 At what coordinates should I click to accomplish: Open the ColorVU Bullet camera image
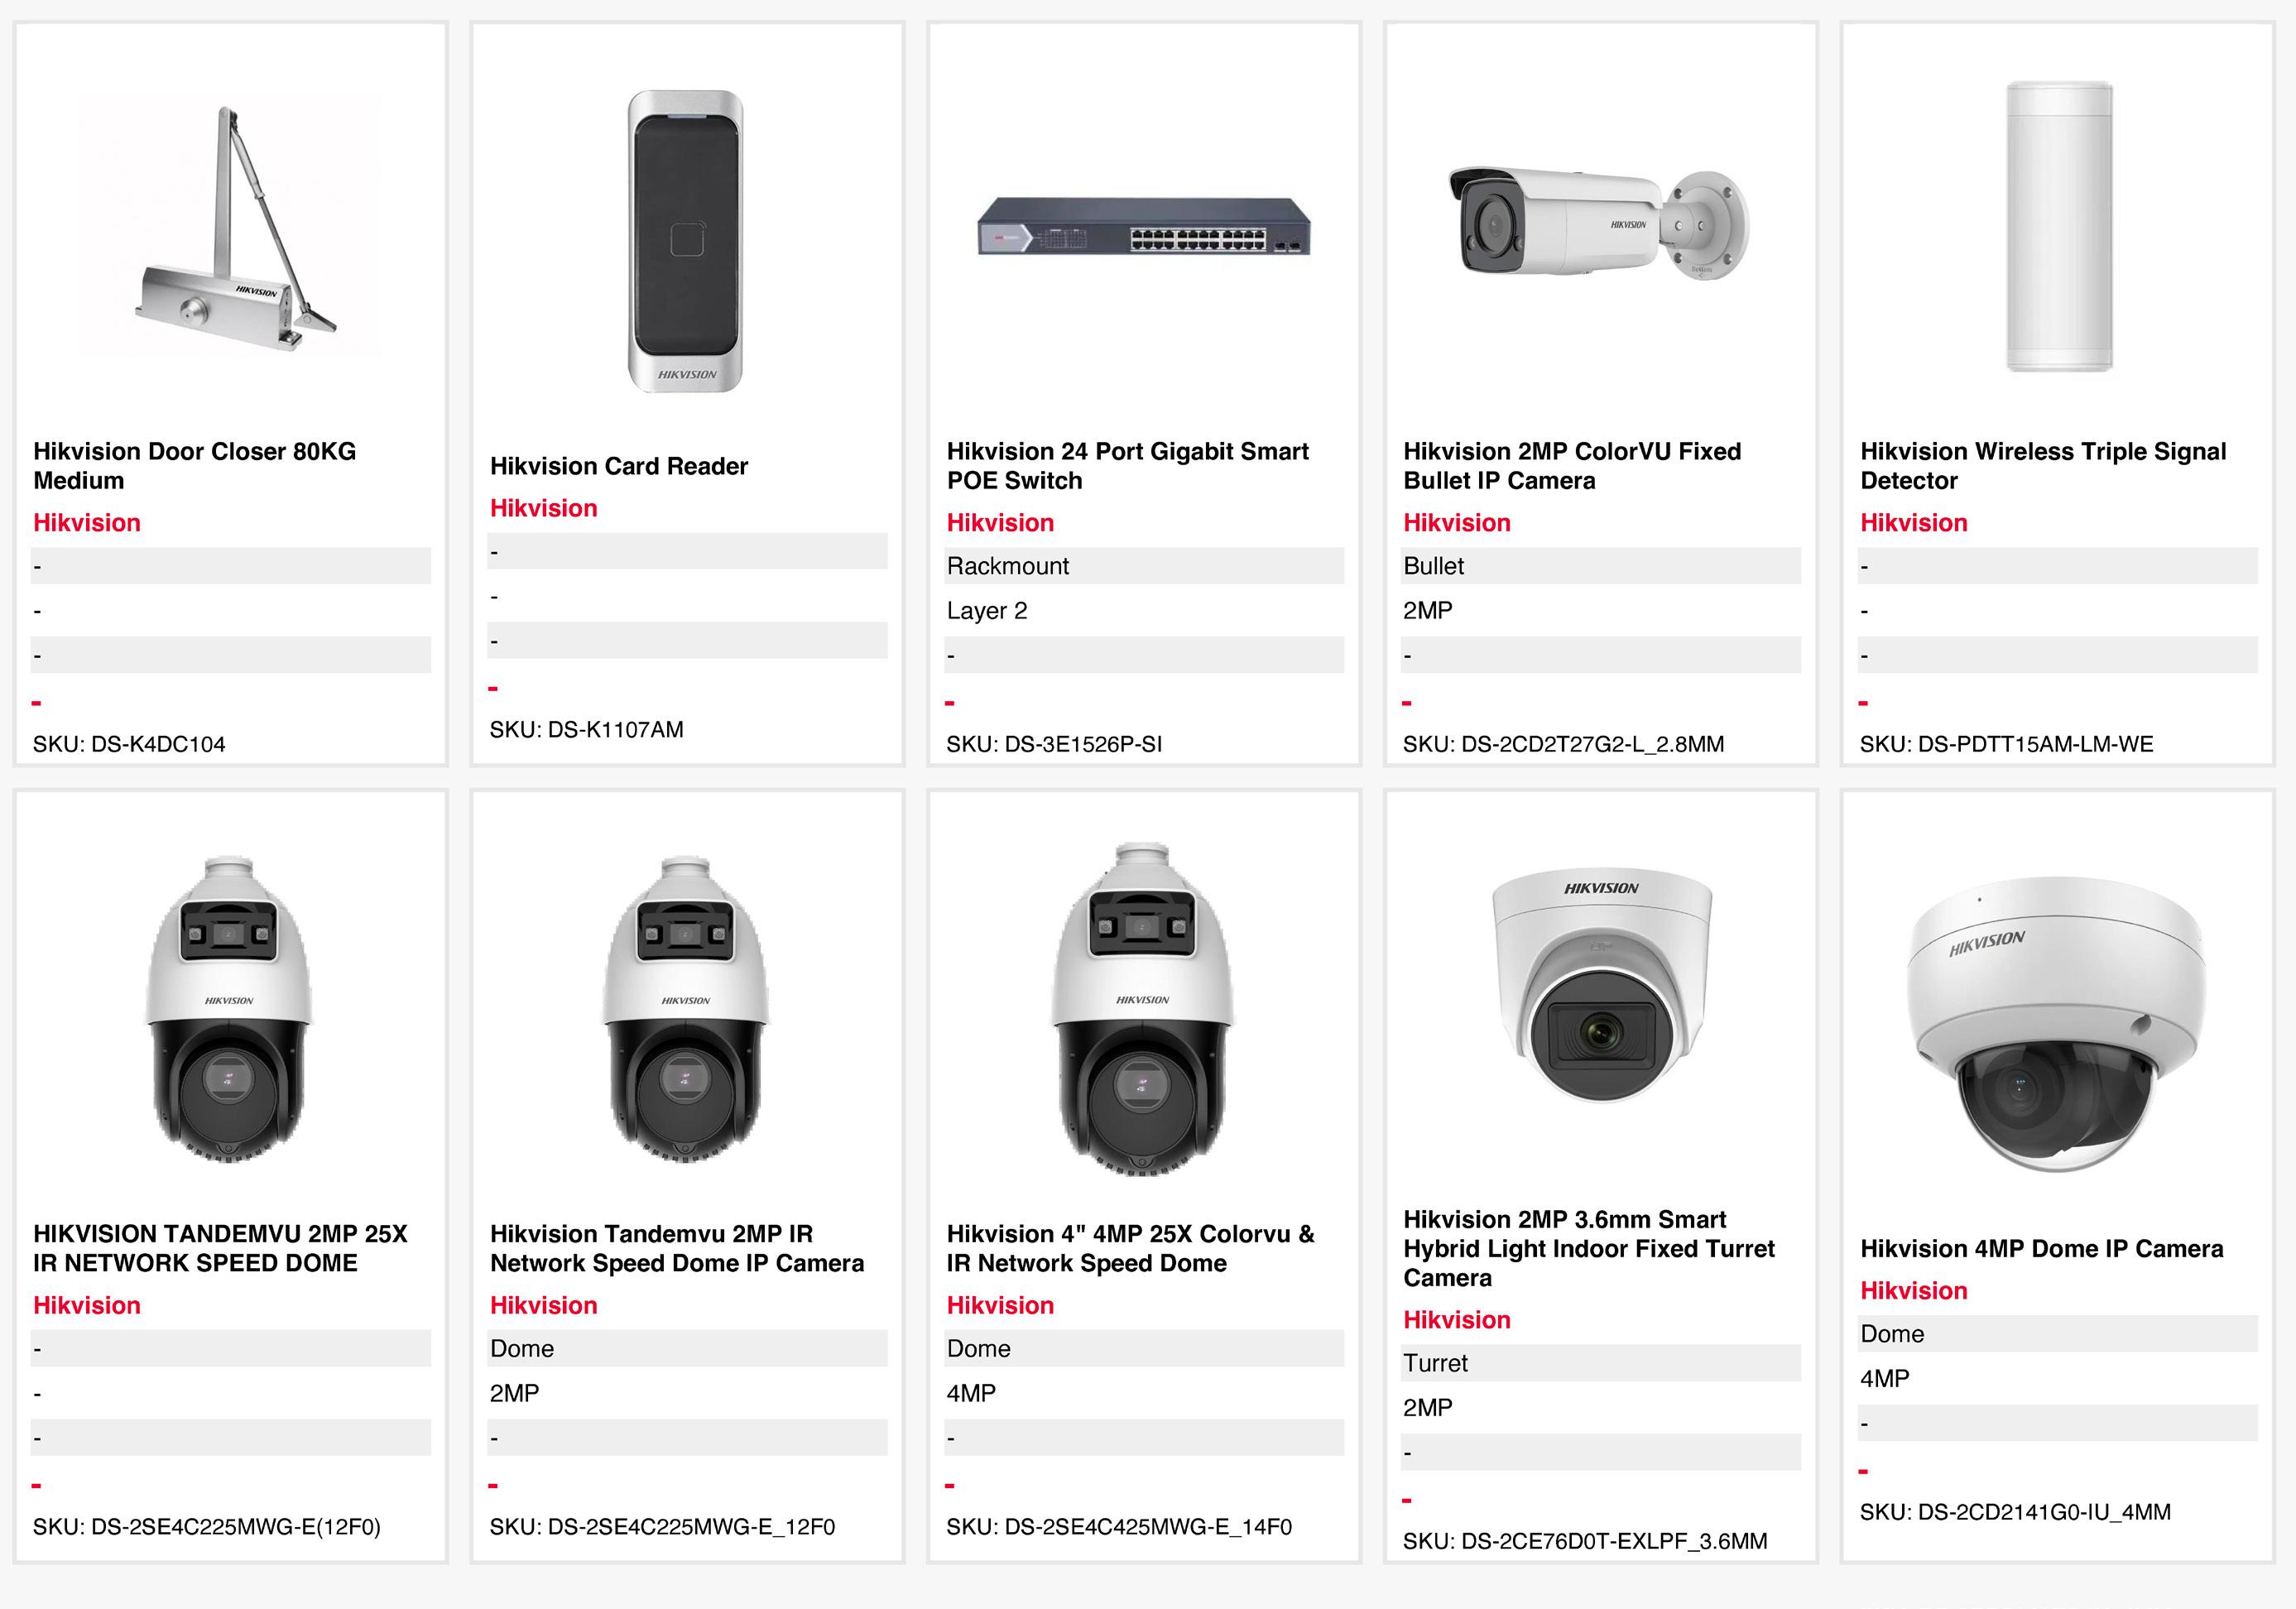(1599, 222)
